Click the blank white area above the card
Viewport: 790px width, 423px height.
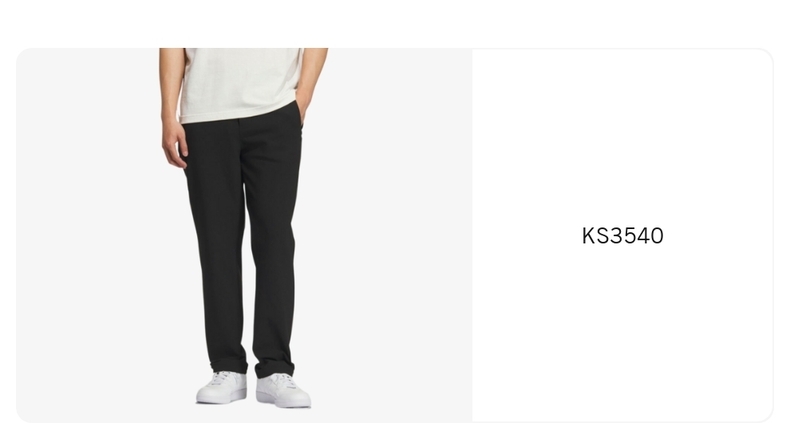coord(395,23)
